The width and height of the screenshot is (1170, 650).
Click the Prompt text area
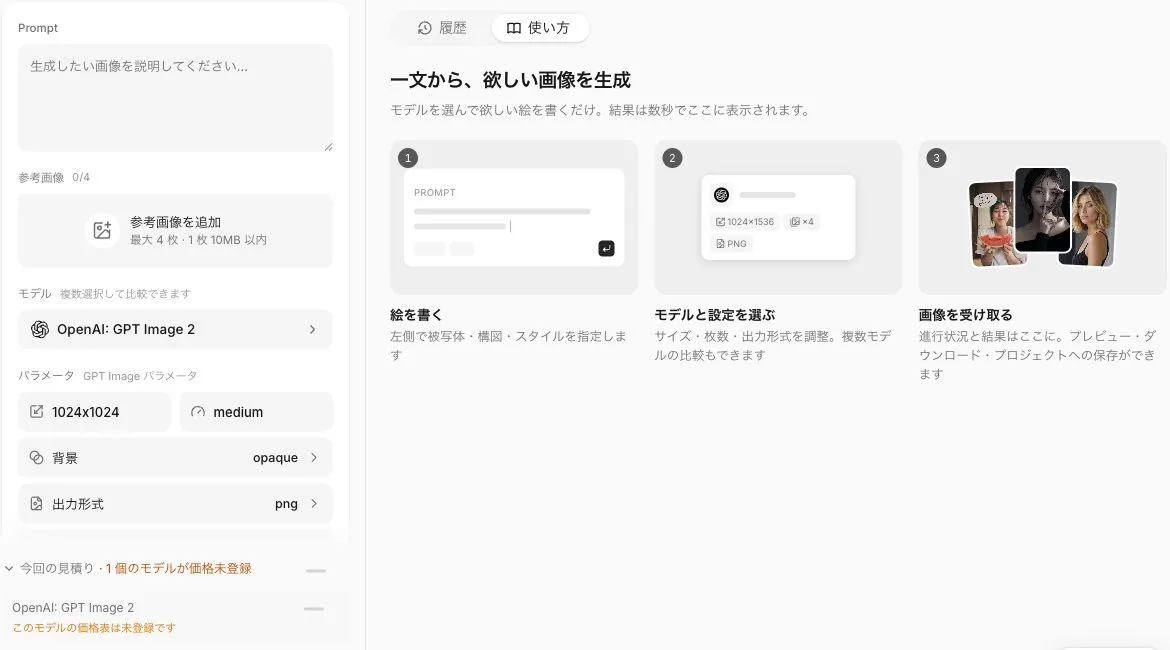tap(175, 98)
